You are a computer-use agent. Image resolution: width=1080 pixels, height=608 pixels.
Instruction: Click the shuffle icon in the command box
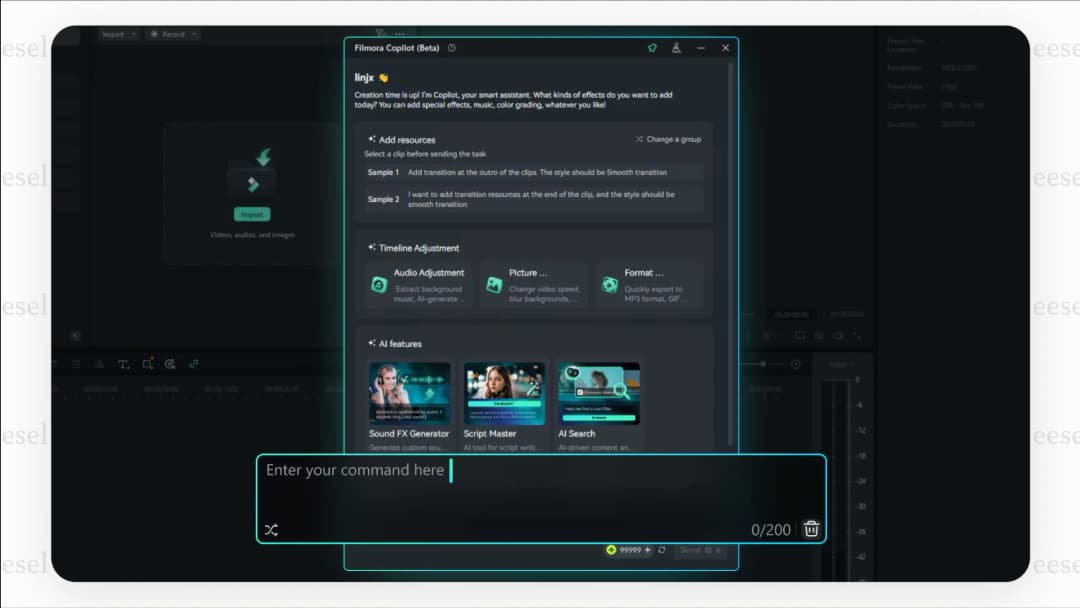coord(271,530)
